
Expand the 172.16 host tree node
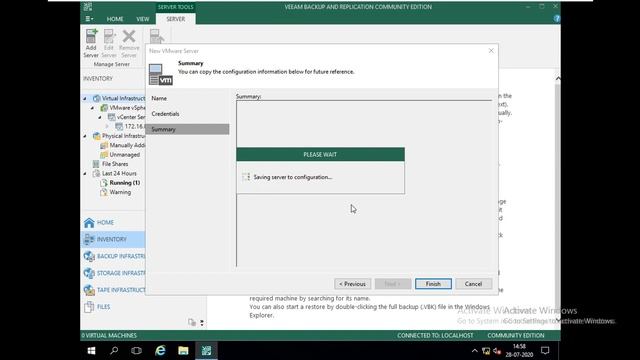click(x=107, y=127)
